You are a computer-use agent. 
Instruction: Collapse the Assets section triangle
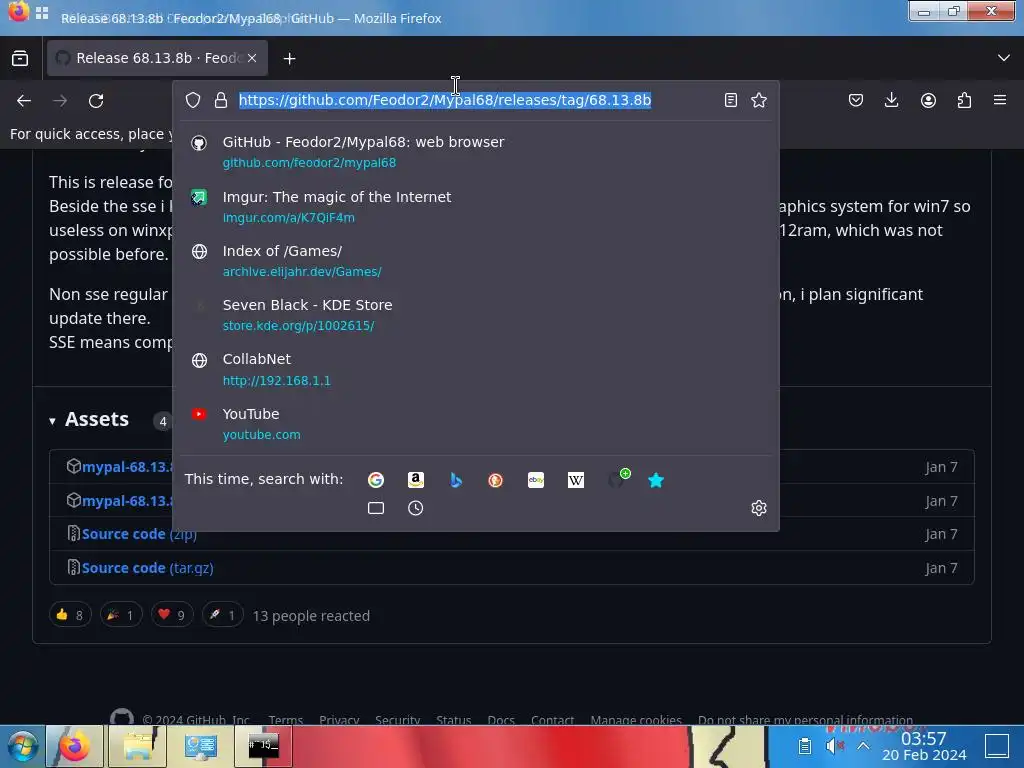click(52, 421)
